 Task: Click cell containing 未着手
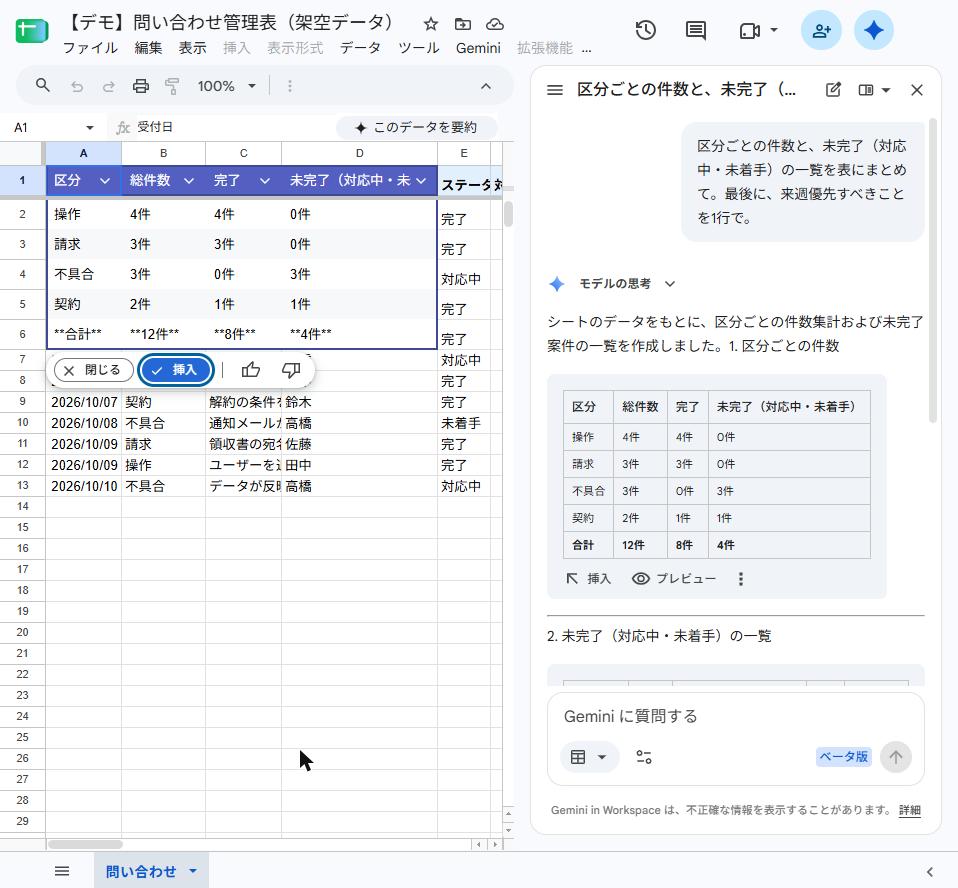[x=464, y=423]
